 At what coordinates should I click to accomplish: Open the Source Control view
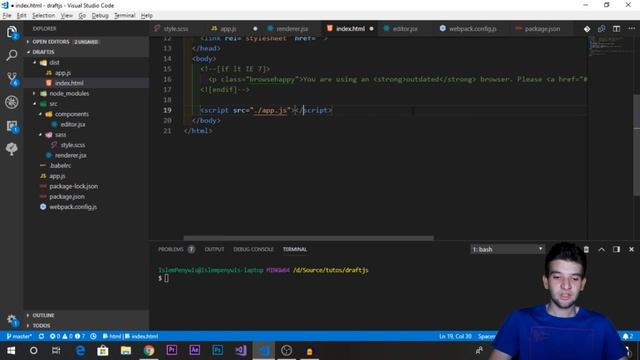[x=12, y=78]
